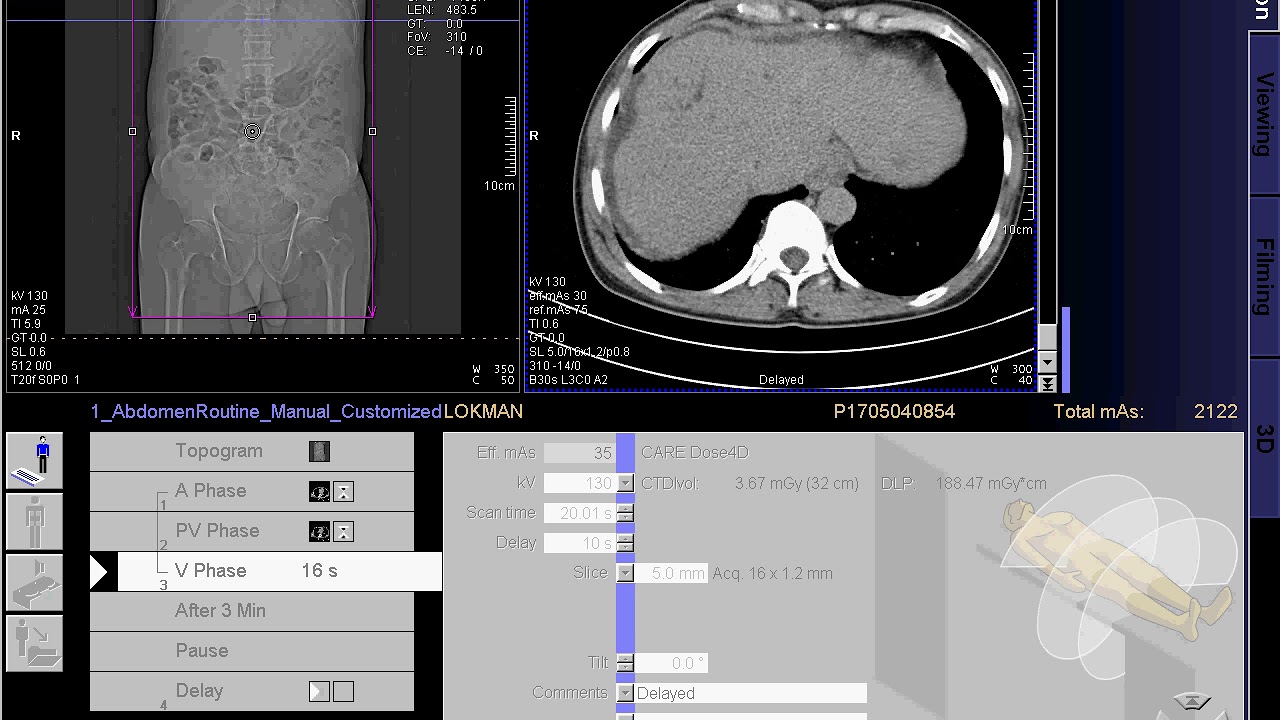Select the Pause entry
1280x720 pixels.
tap(252, 651)
